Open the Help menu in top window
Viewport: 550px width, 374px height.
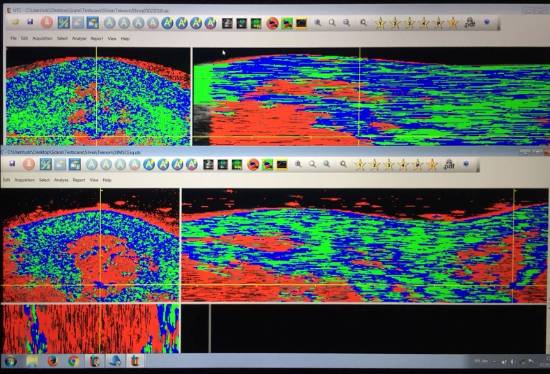[125, 39]
